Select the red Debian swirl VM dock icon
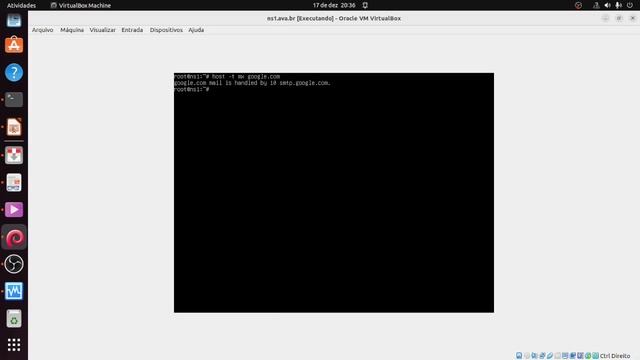640x360 pixels. (x=14, y=237)
